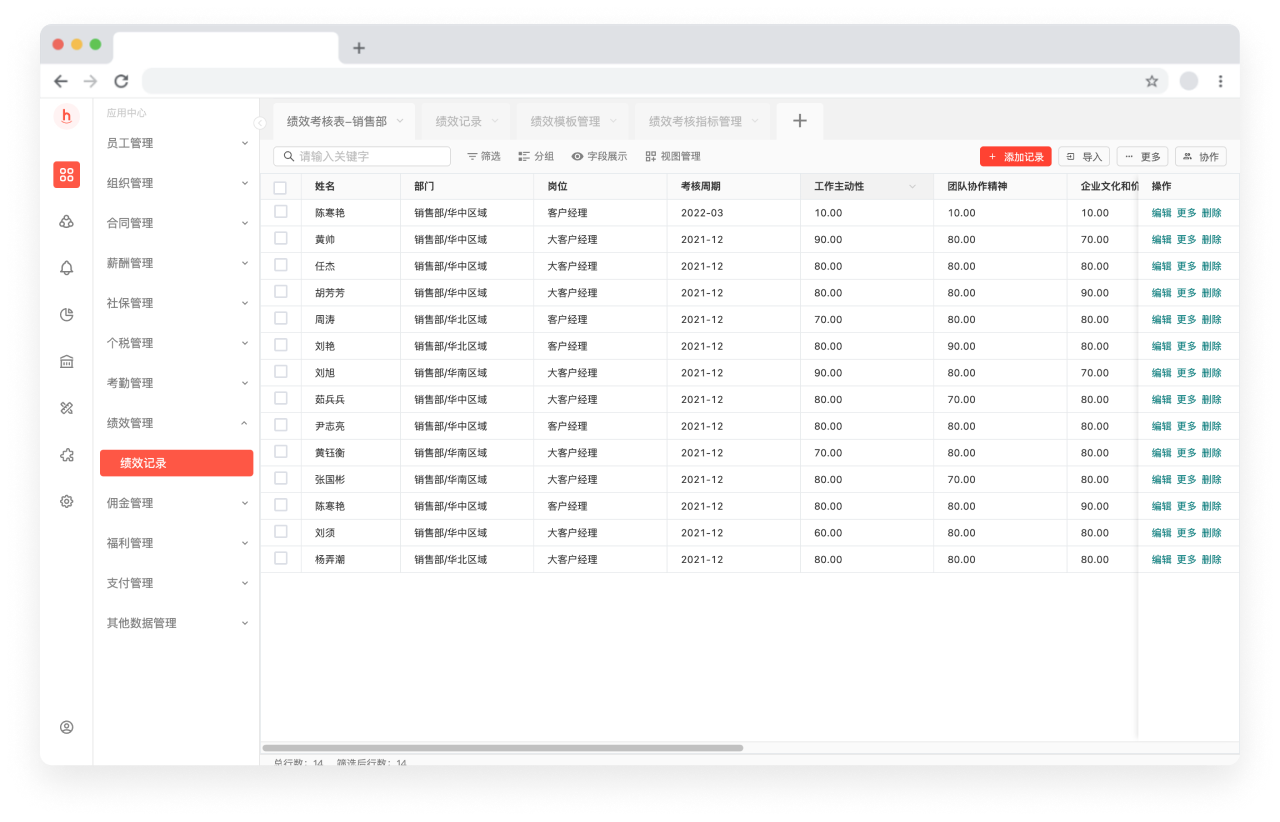Select the checkbox for 杨弄潮 row

[280, 559]
